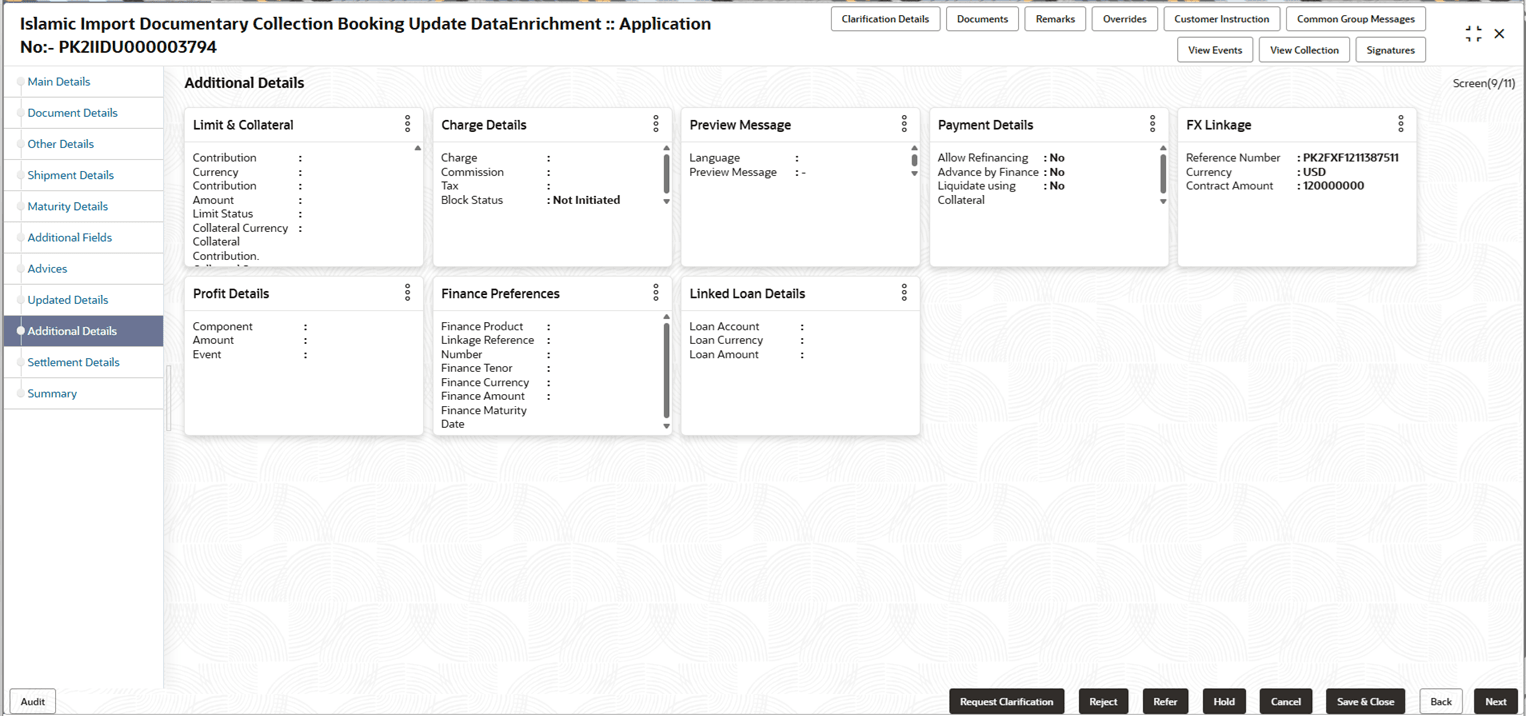This screenshot has width=1527, height=716.
Task: Click scroll-down arrow in Finance Preferences card
Action: point(666,426)
